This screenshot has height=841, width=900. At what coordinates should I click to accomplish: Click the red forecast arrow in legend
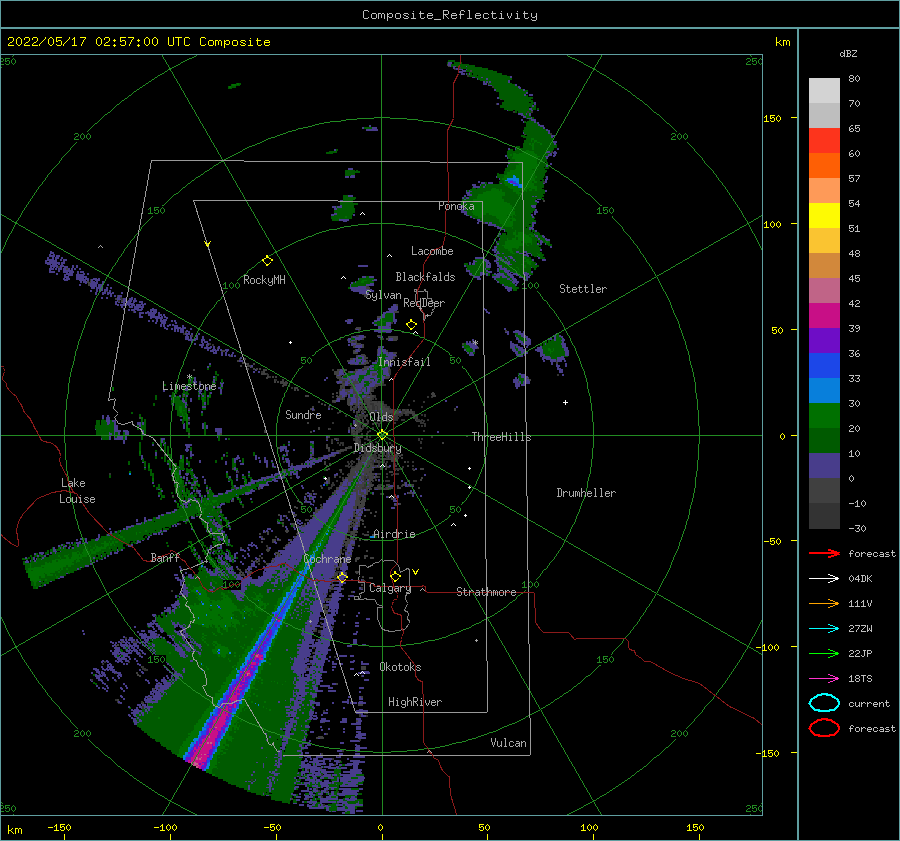[824, 553]
